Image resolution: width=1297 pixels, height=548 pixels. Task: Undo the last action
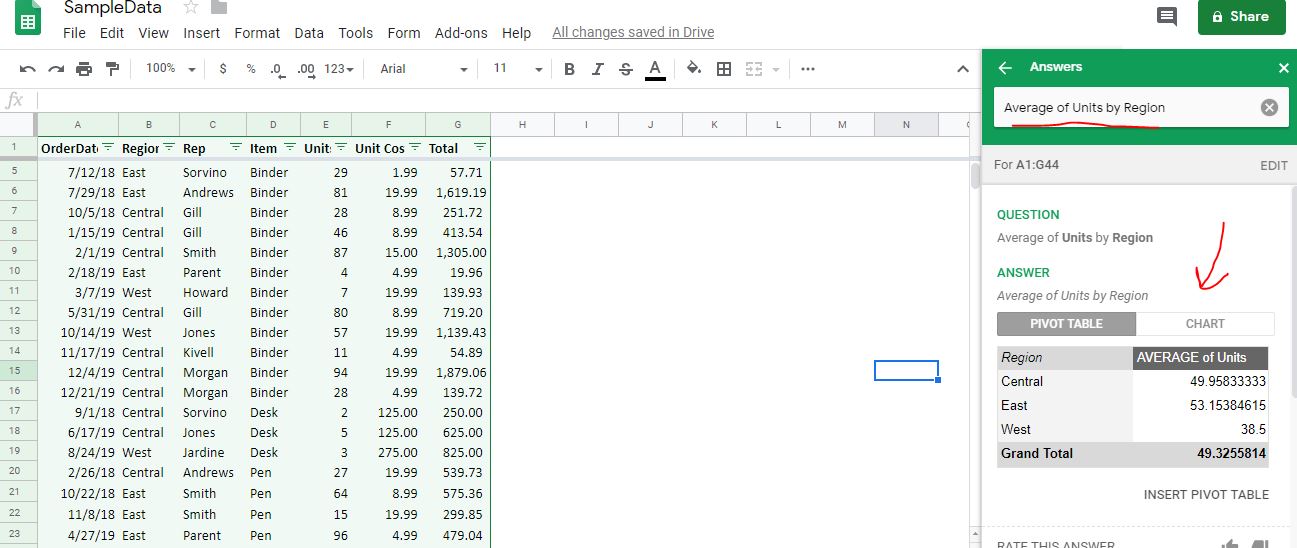point(28,69)
